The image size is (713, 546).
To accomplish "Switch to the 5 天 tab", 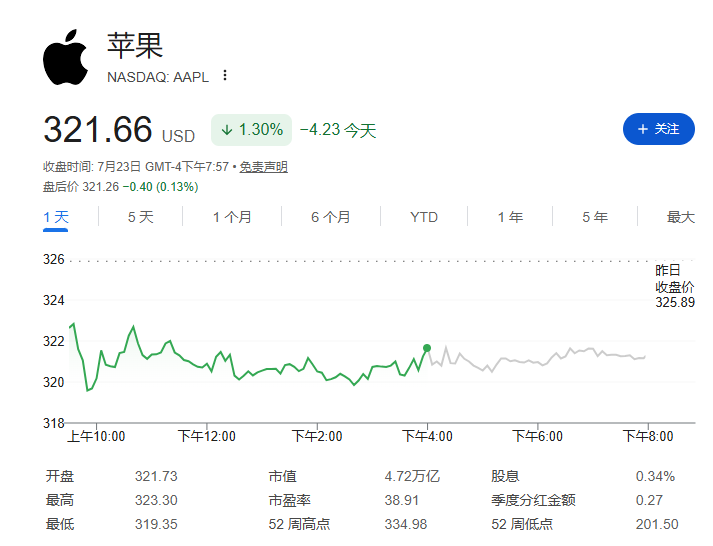I will tap(141, 217).
